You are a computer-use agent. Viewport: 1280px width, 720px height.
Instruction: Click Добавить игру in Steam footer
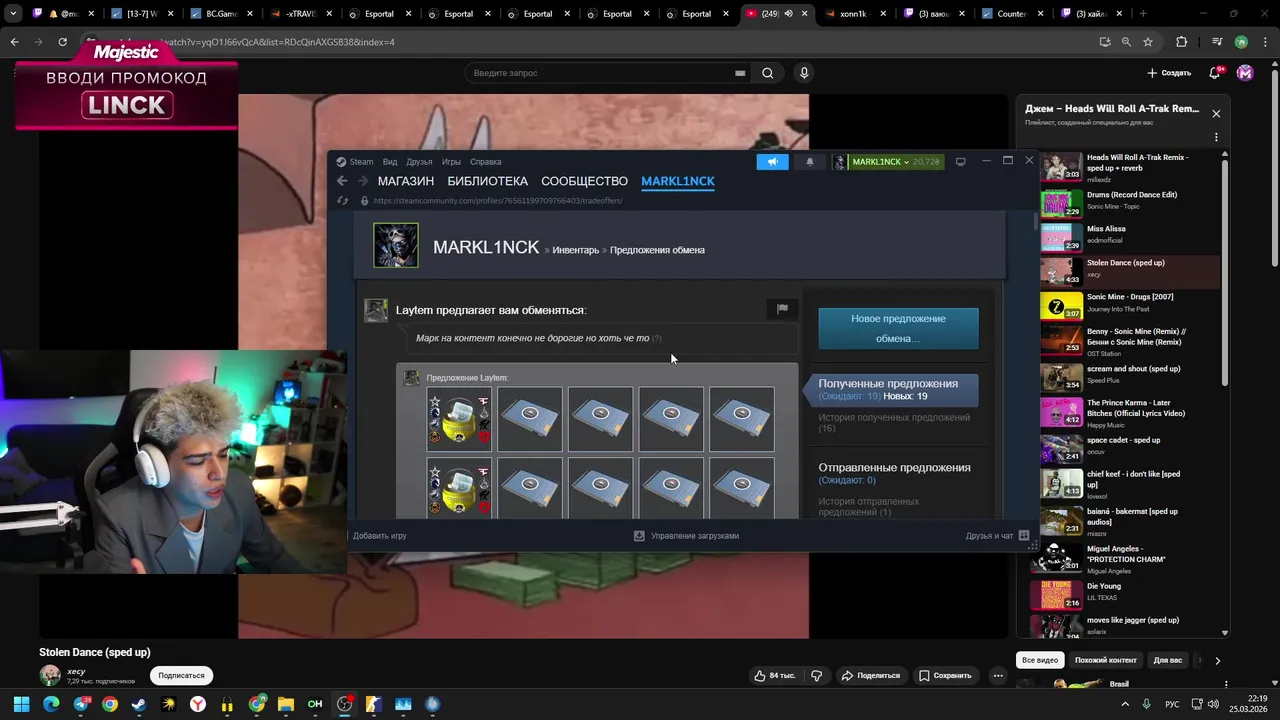pos(379,536)
